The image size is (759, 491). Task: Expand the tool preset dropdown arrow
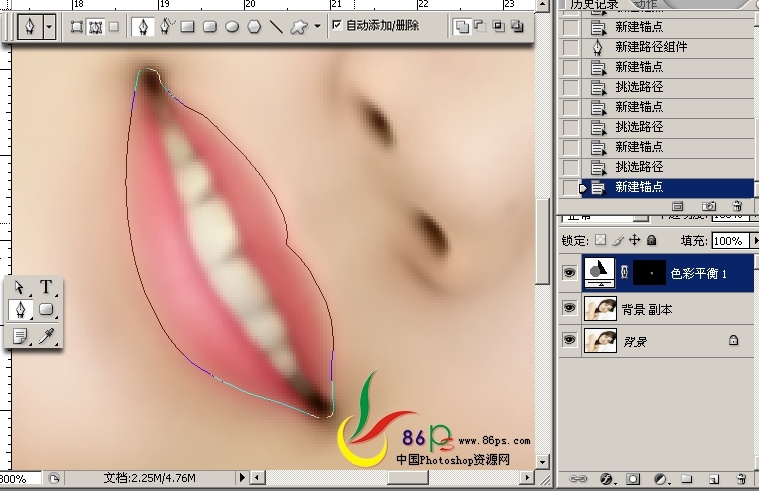pos(49,26)
